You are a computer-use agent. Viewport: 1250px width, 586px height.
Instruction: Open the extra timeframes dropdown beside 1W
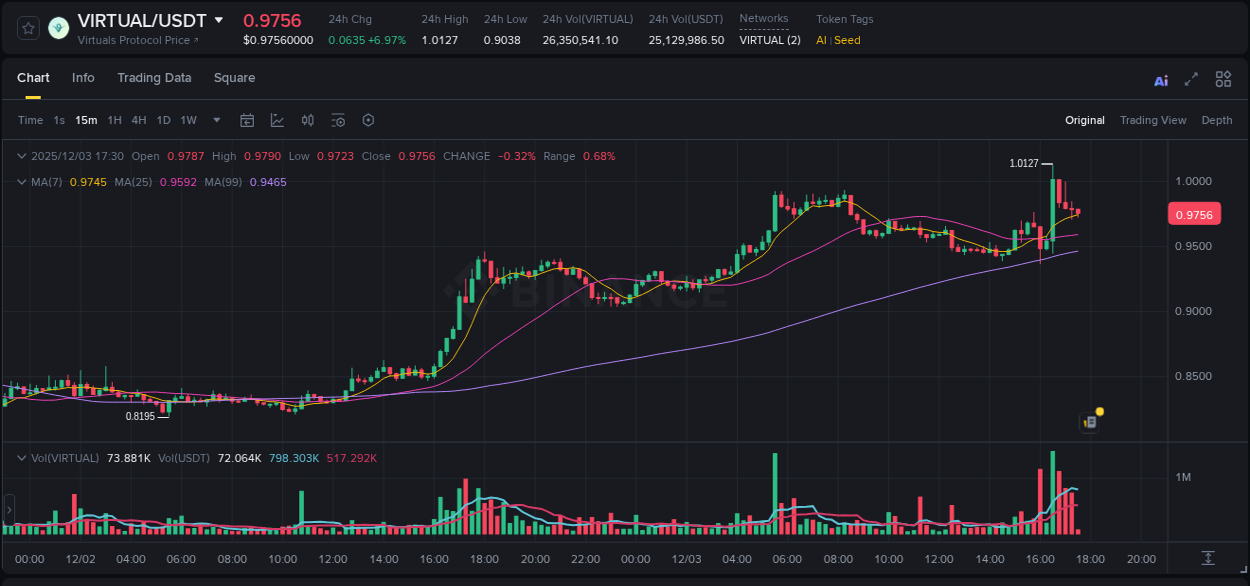click(215, 120)
